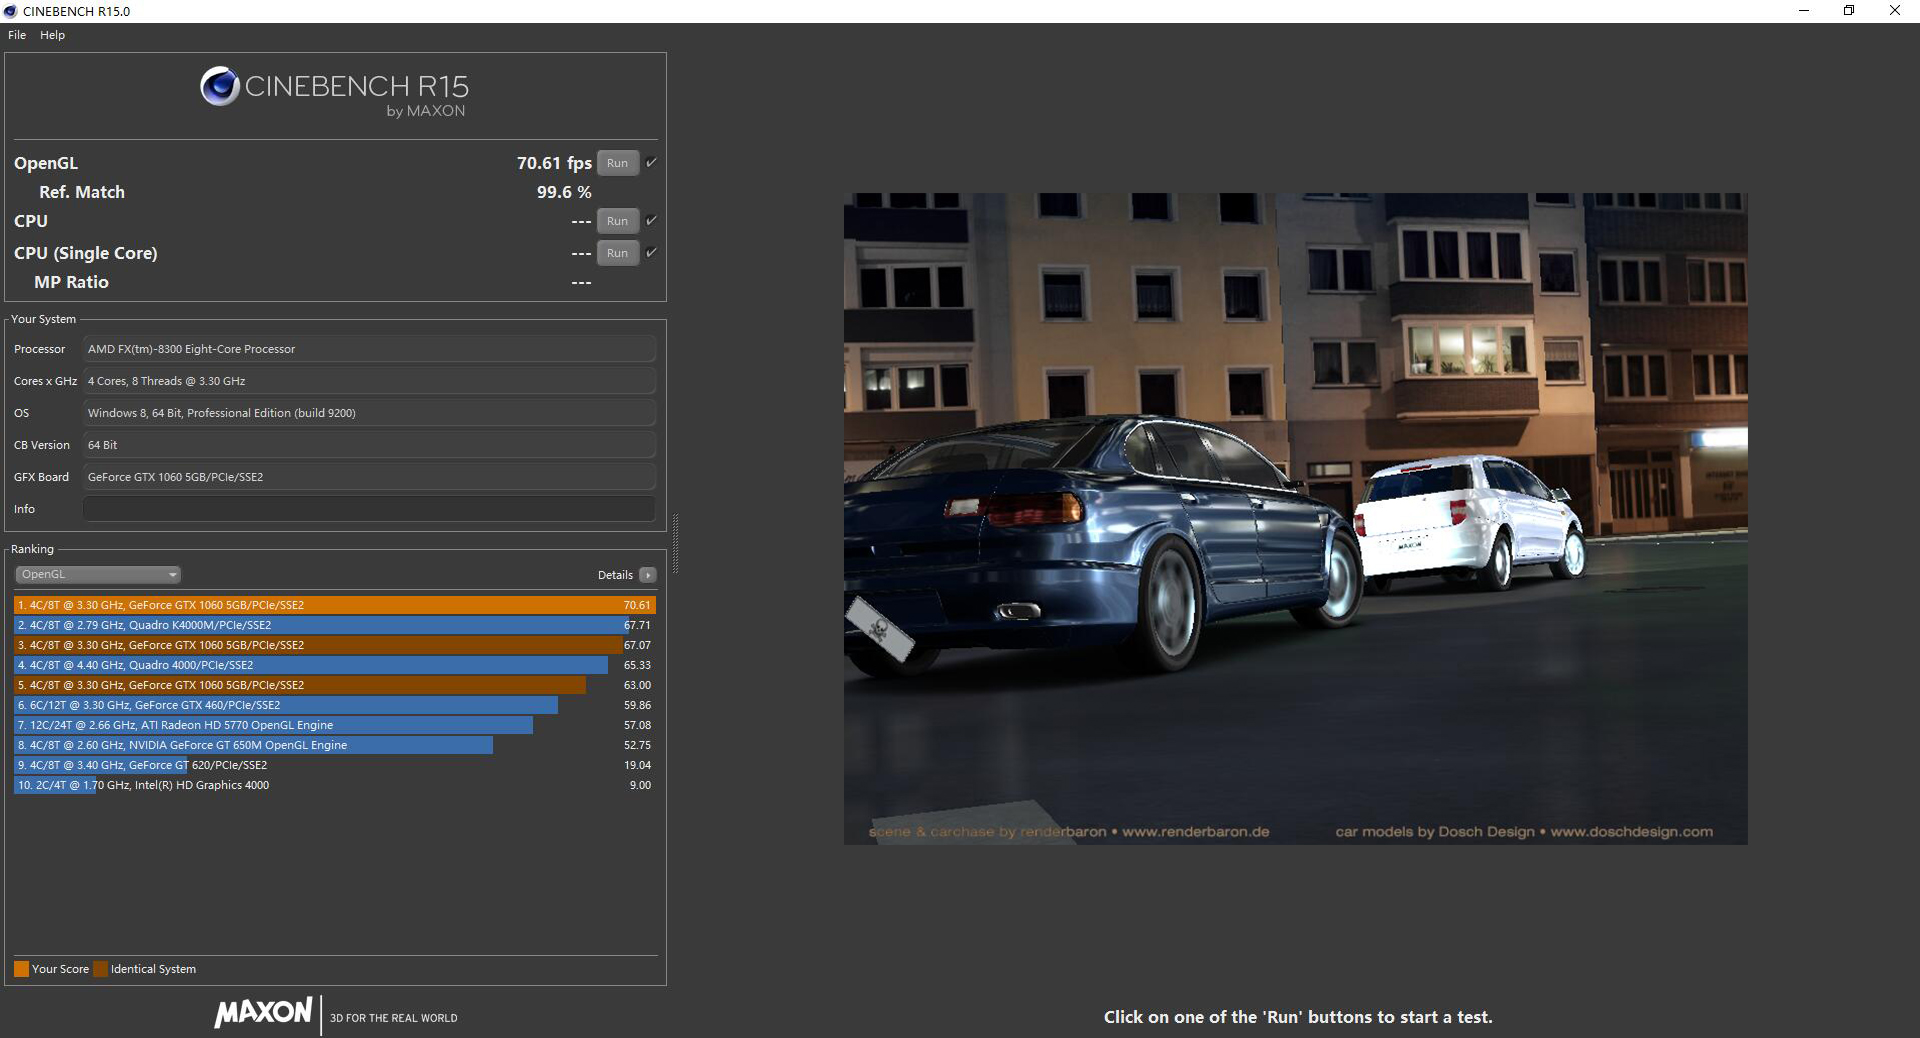
Task: Toggle the CPU test checkmark
Action: click(651, 221)
